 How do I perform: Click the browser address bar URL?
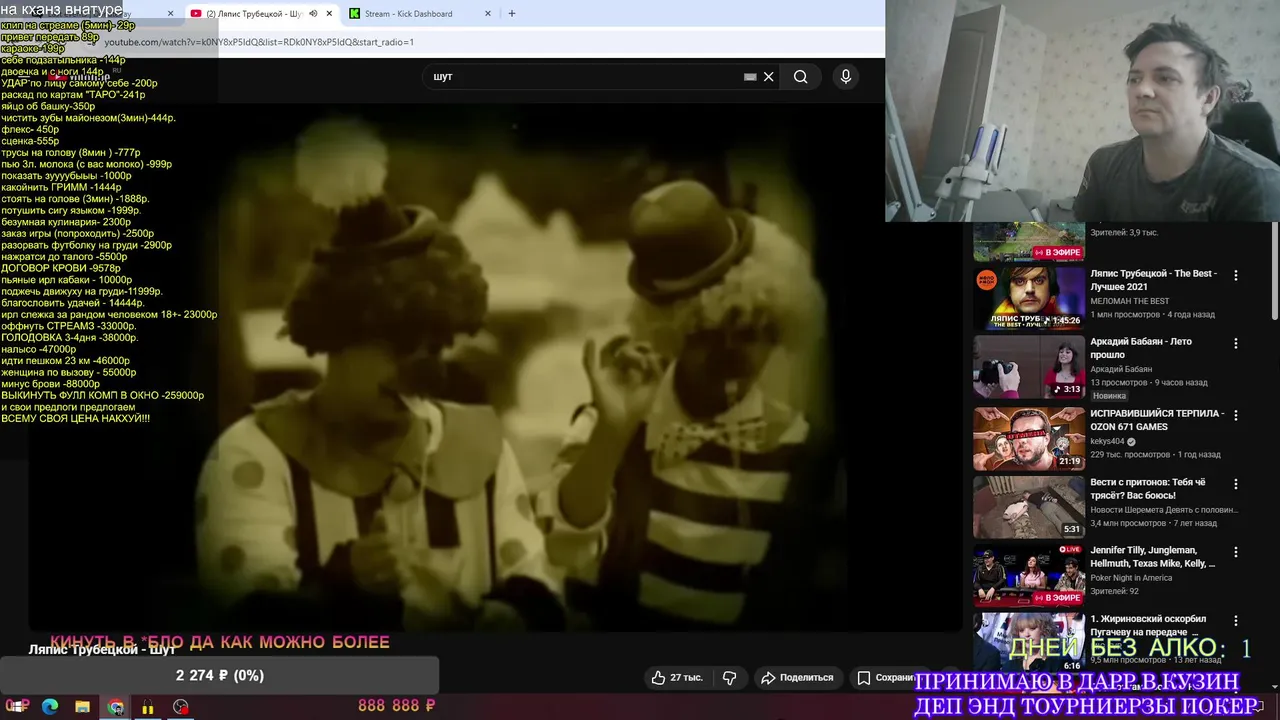tap(259, 42)
